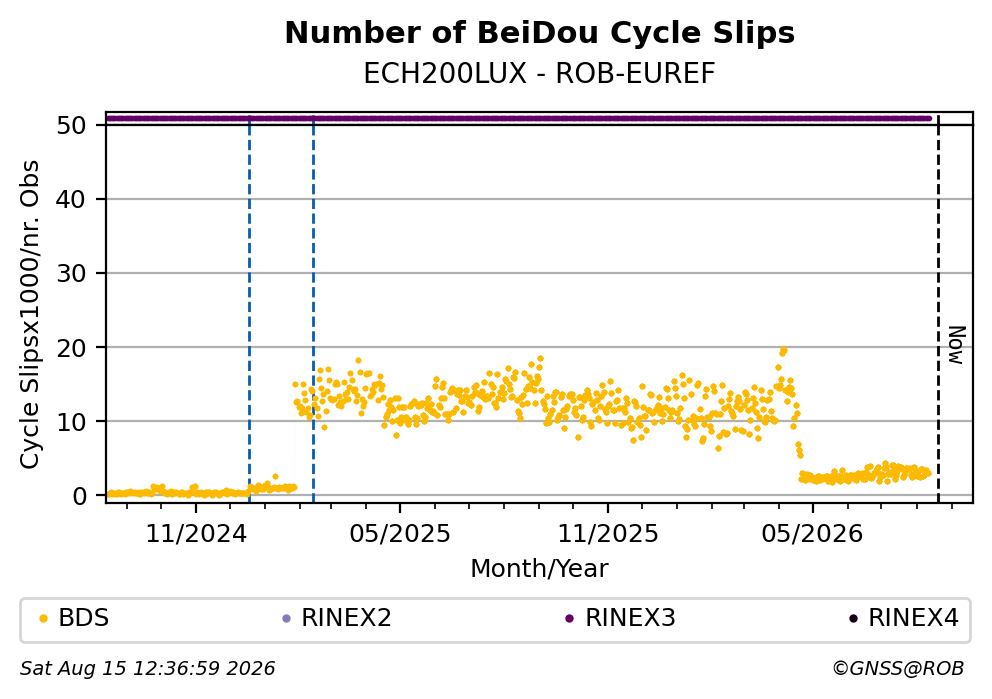The height and width of the screenshot is (699, 992).
Task: Click the 50 y-axis tick label
Action: pos(71,125)
